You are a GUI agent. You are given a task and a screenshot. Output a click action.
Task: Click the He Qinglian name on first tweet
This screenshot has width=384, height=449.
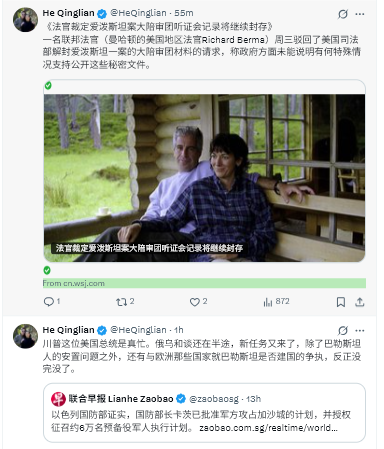pos(68,13)
